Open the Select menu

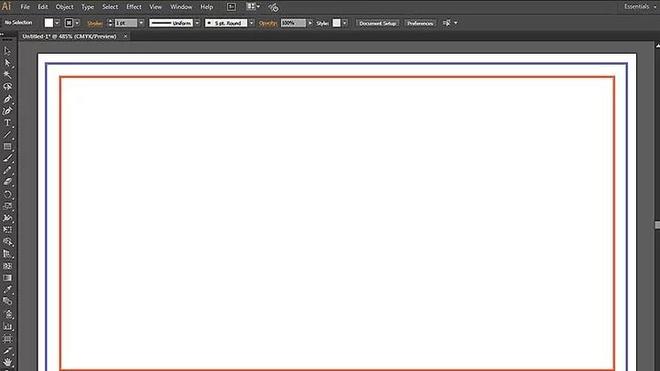point(110,7)
